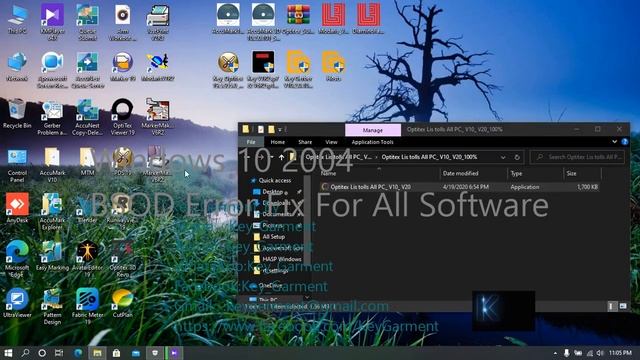This screenshot has width=640, height=360.
Task: Open Task View on the taskbar
Action: tap(59, 353)
